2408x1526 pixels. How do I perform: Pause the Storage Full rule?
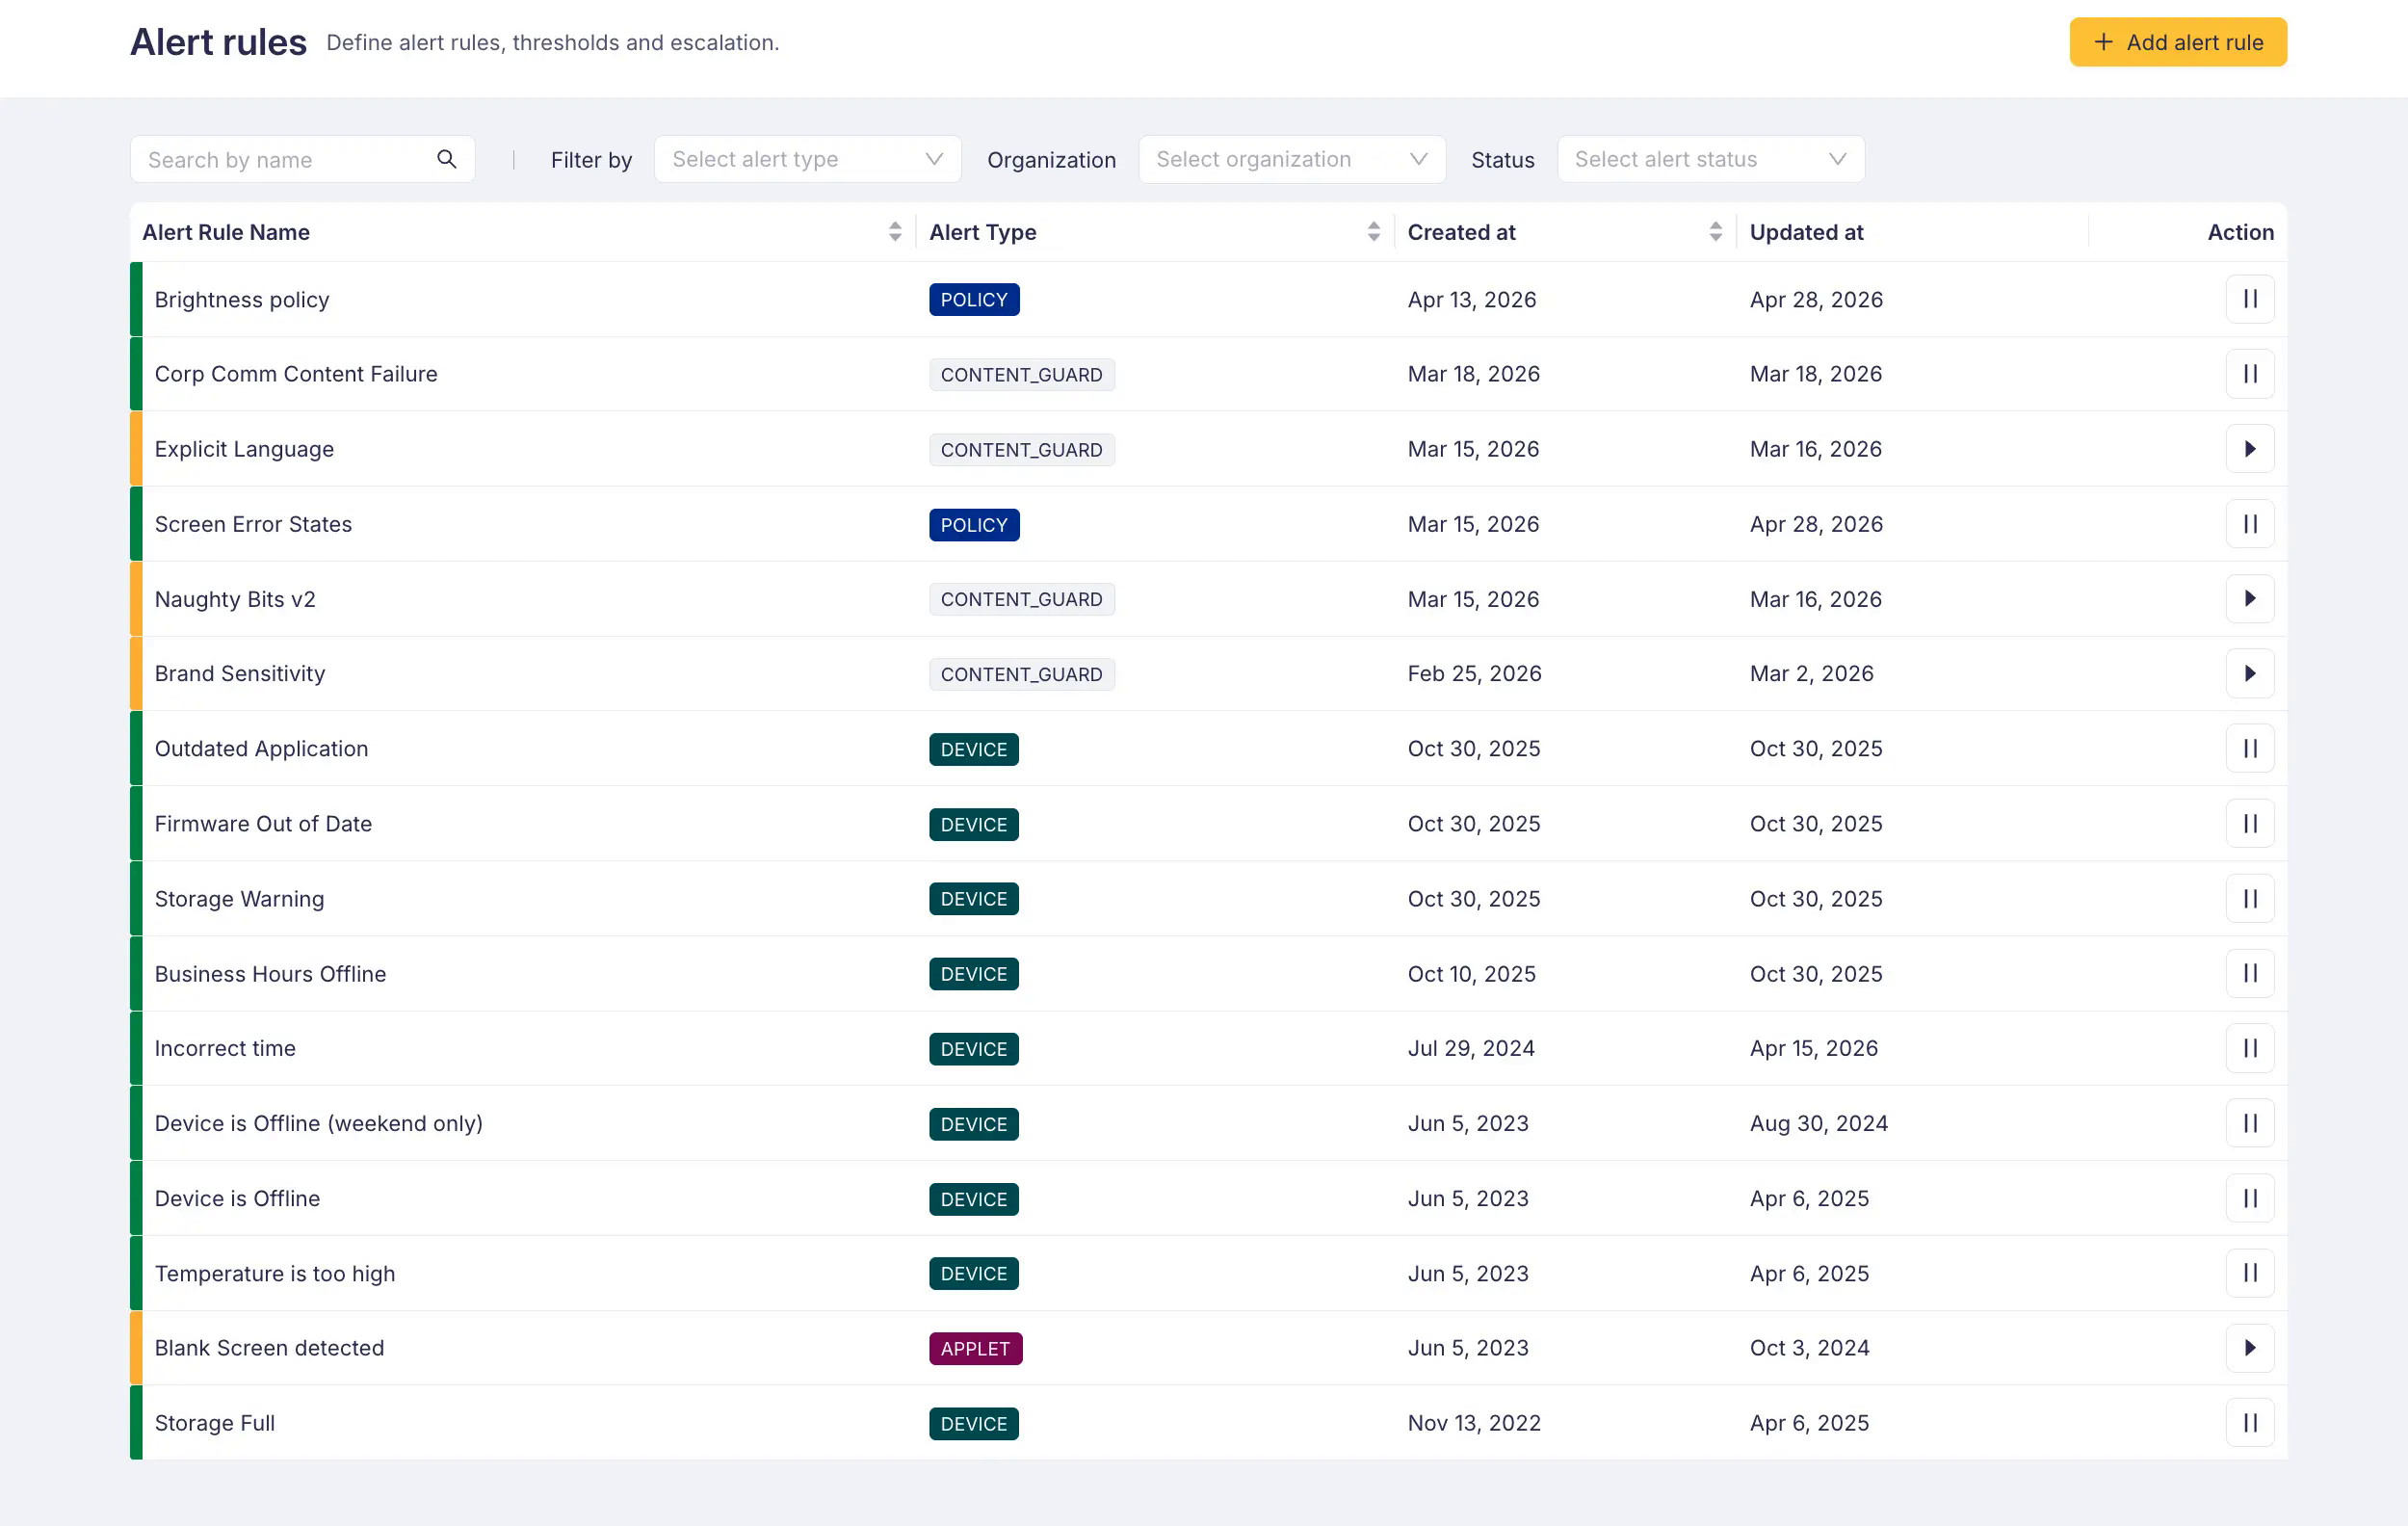pos(2249,1423)
